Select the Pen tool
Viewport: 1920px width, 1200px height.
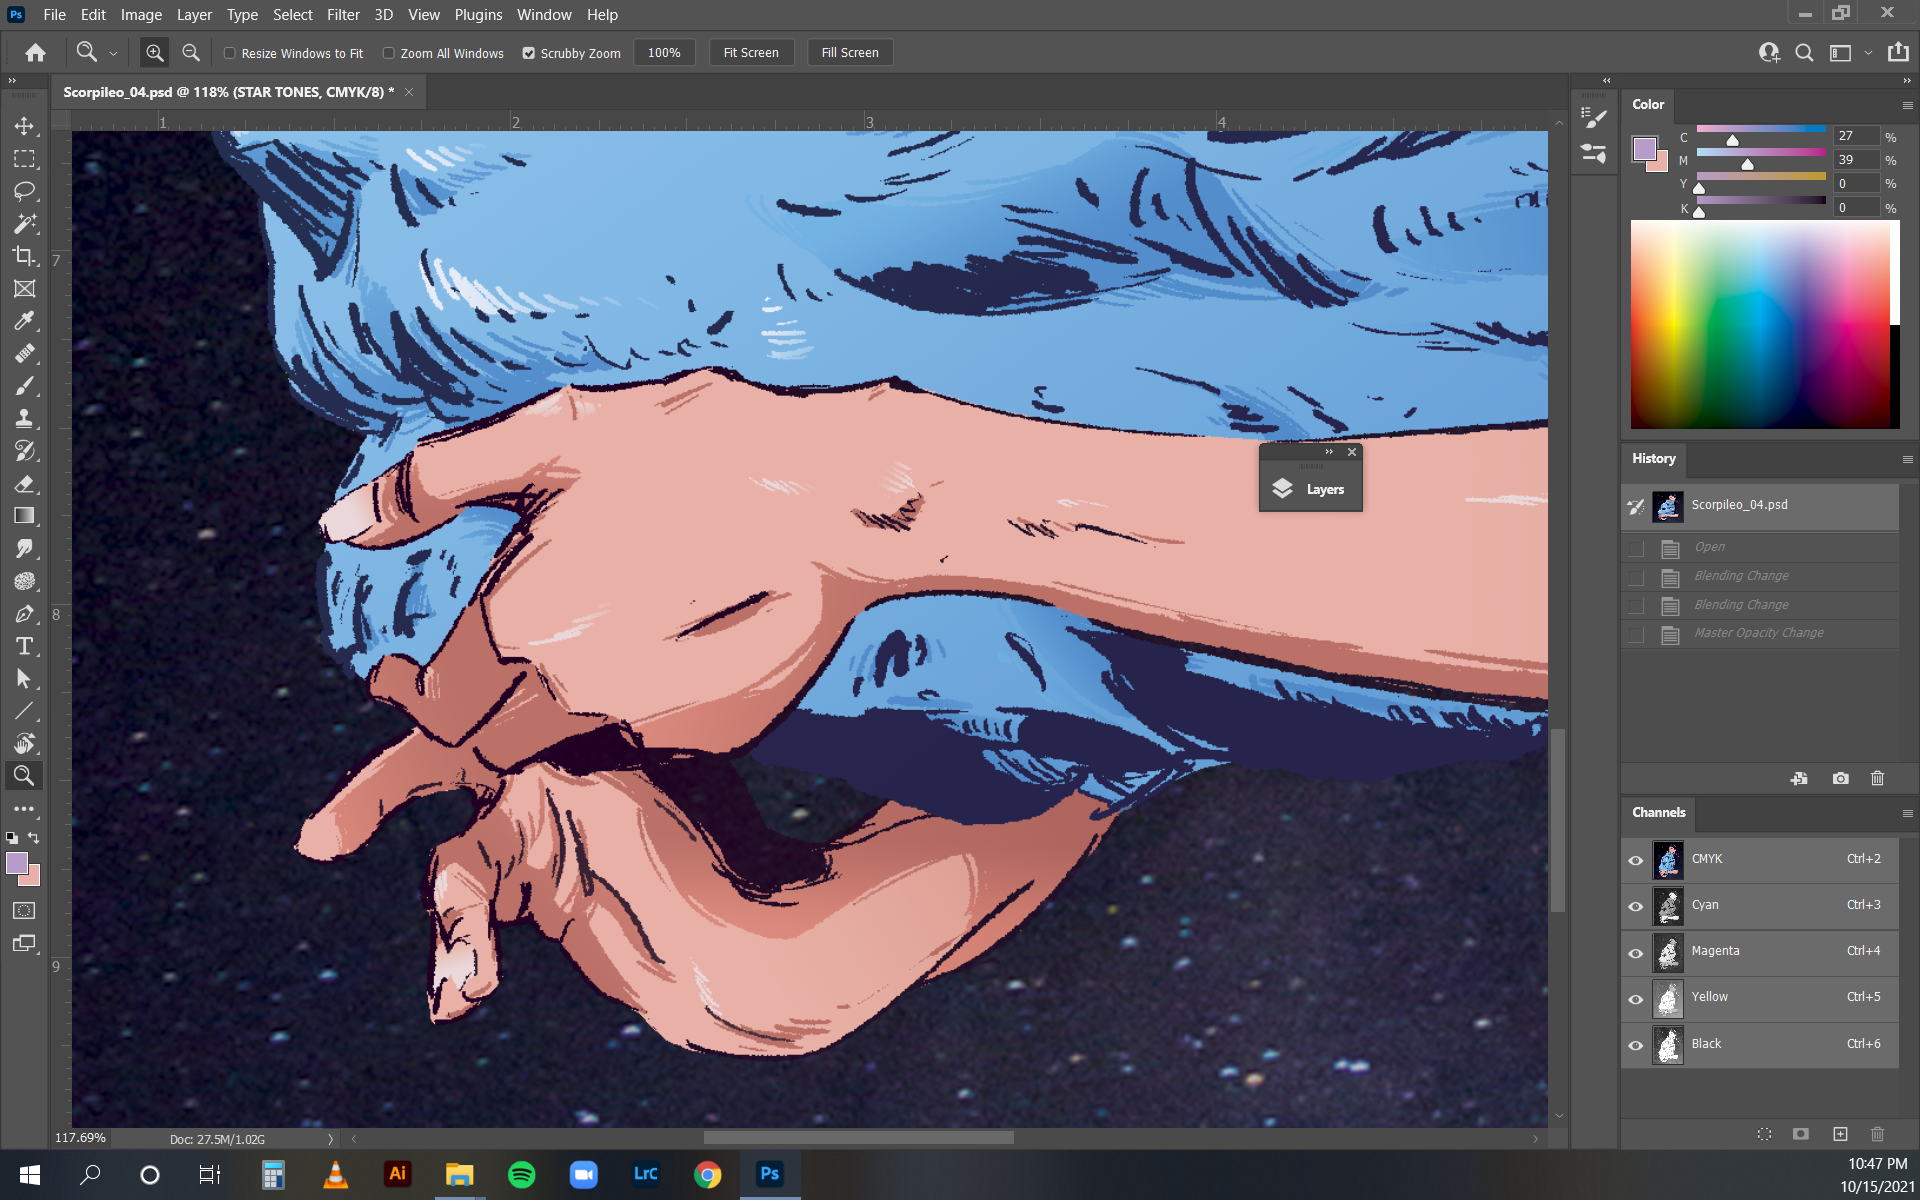24,614
